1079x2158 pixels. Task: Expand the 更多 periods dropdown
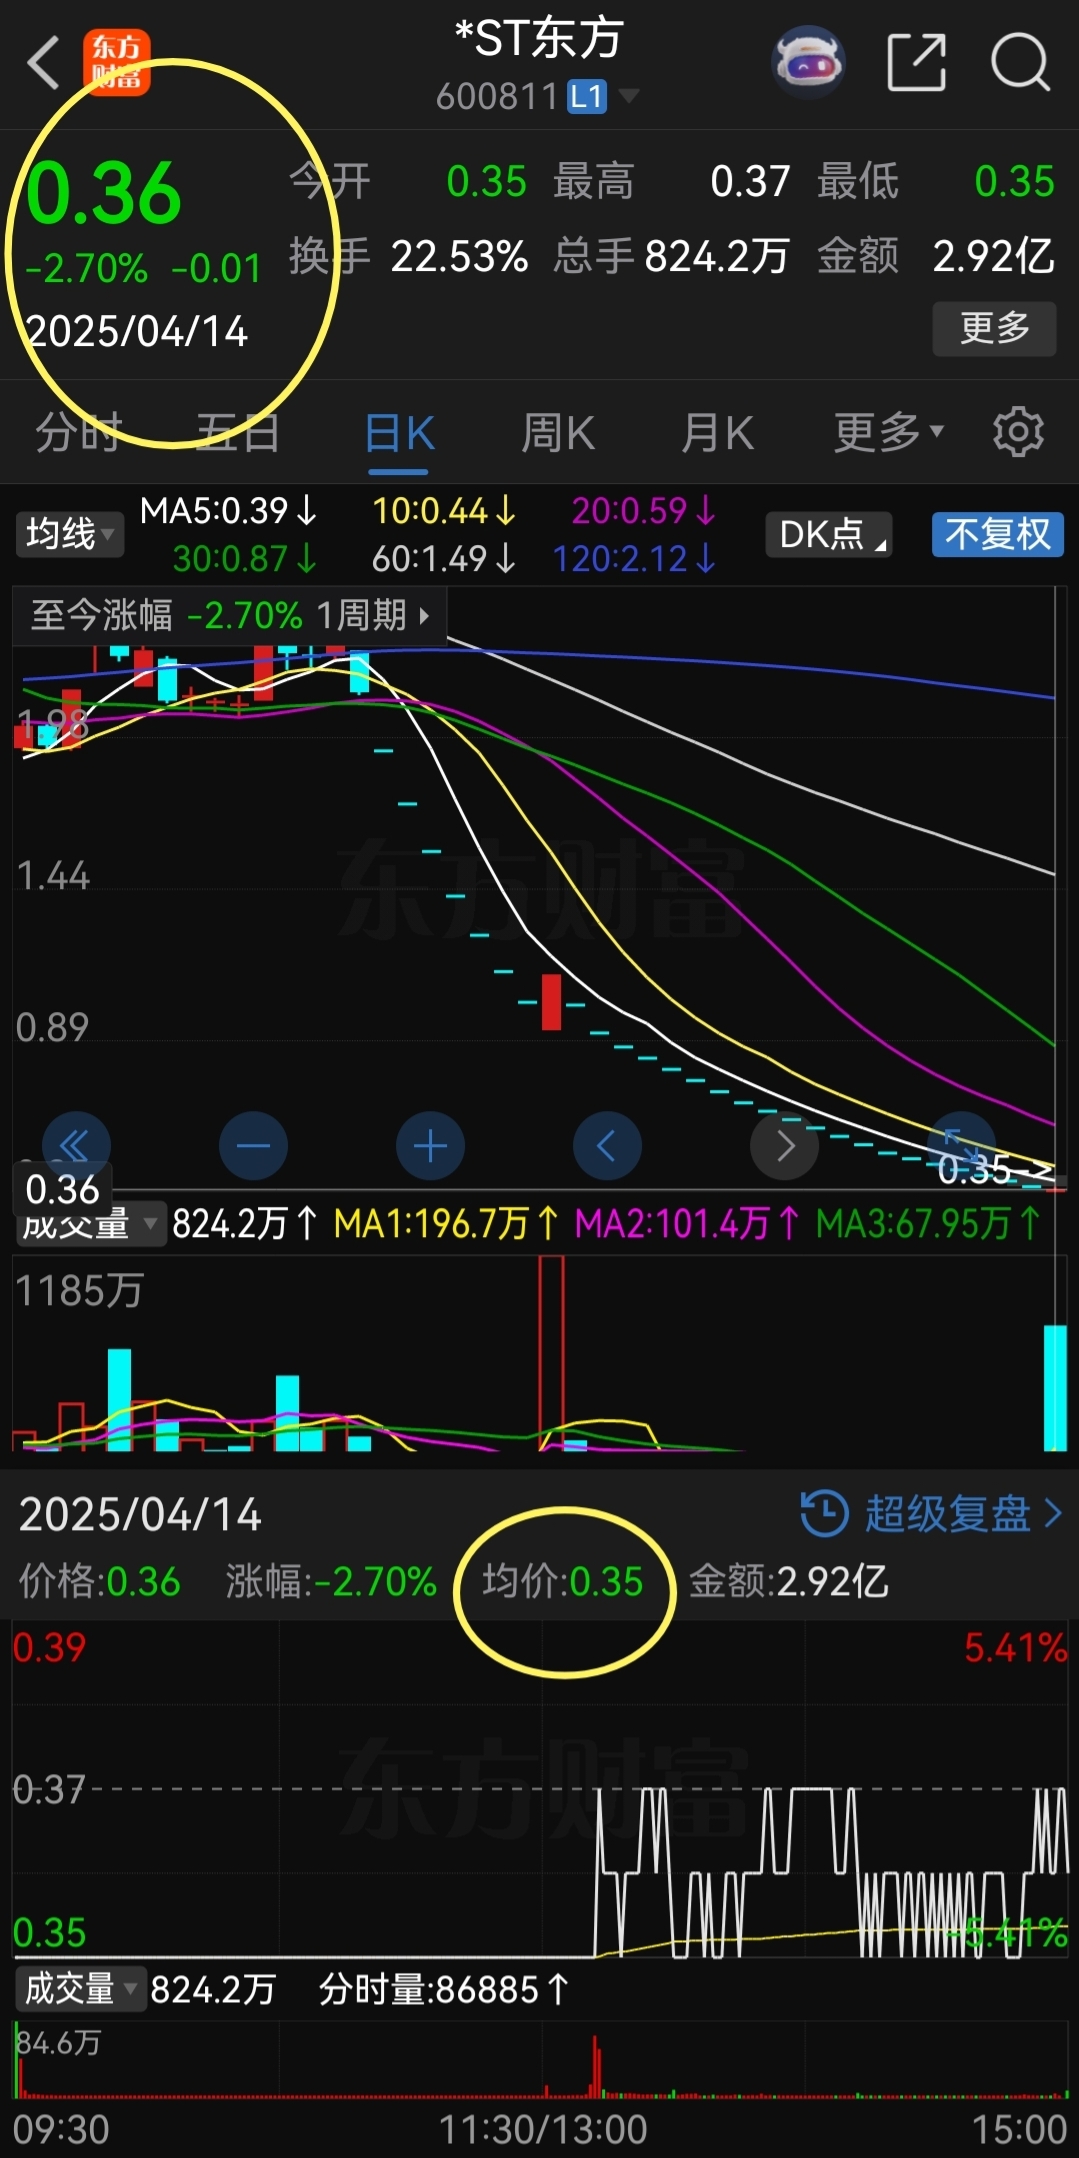[889, 432]
